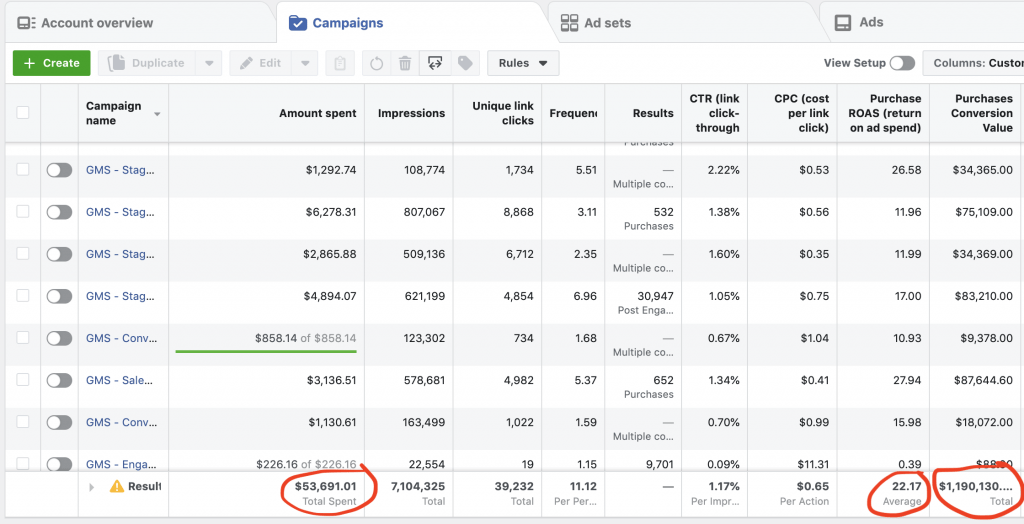Open the GMS - Sale campaign link
The width and height of the screenshot is (1024, 524).
pos(118,380)
